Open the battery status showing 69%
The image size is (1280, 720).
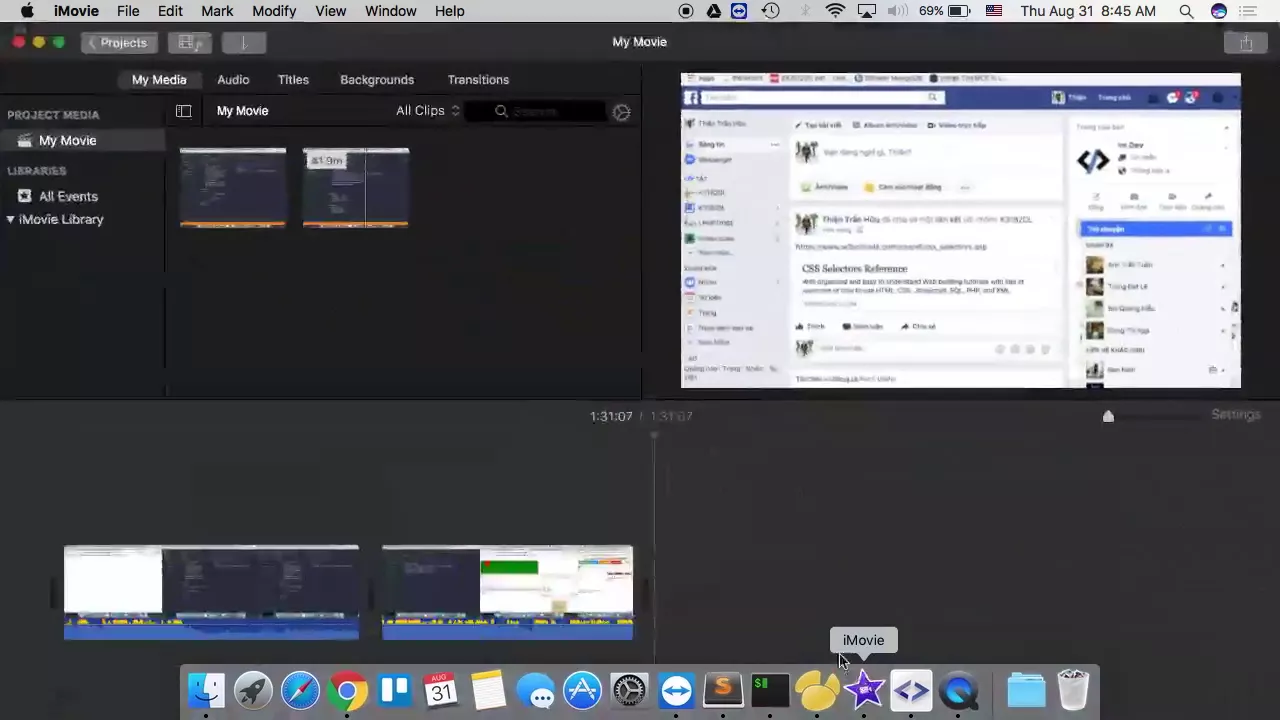click(945, 11)
